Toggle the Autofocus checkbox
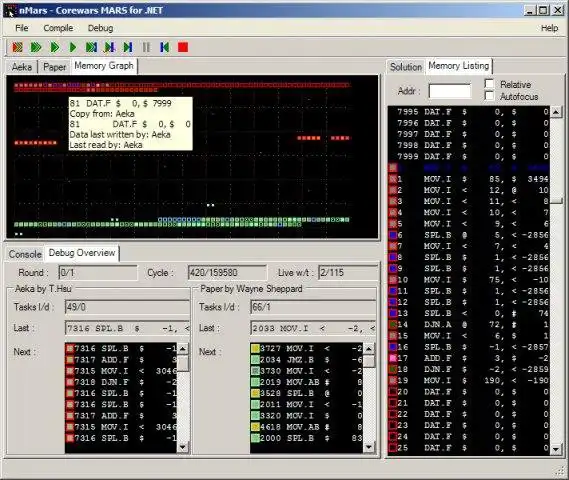This screenshot has width=569, height=480. [489, 96]
